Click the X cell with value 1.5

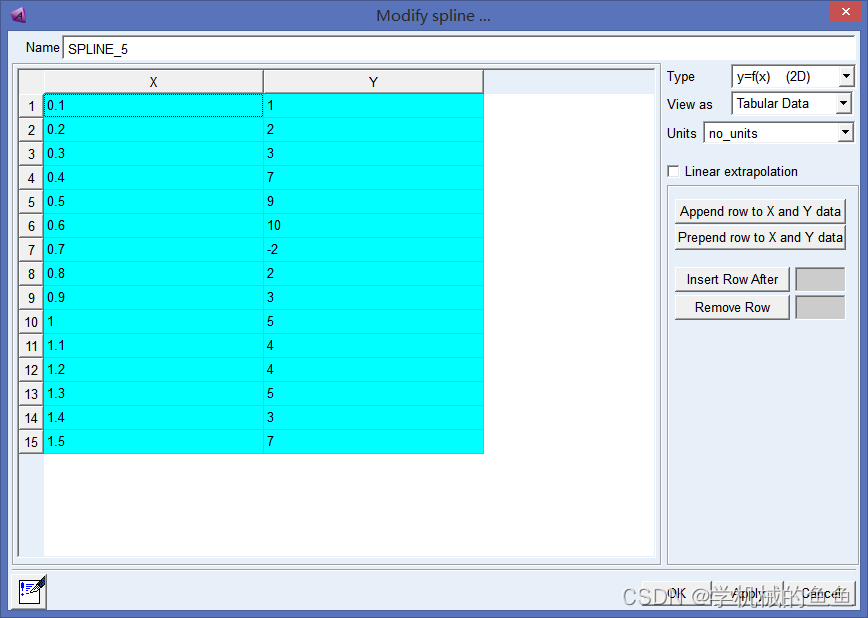click(x=153, y=441)
